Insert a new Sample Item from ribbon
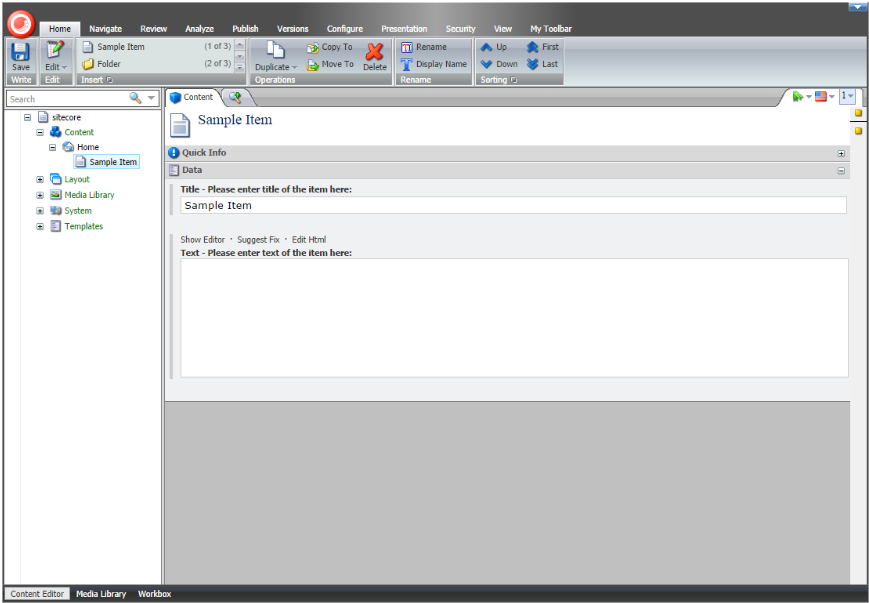 coord(114,47)
